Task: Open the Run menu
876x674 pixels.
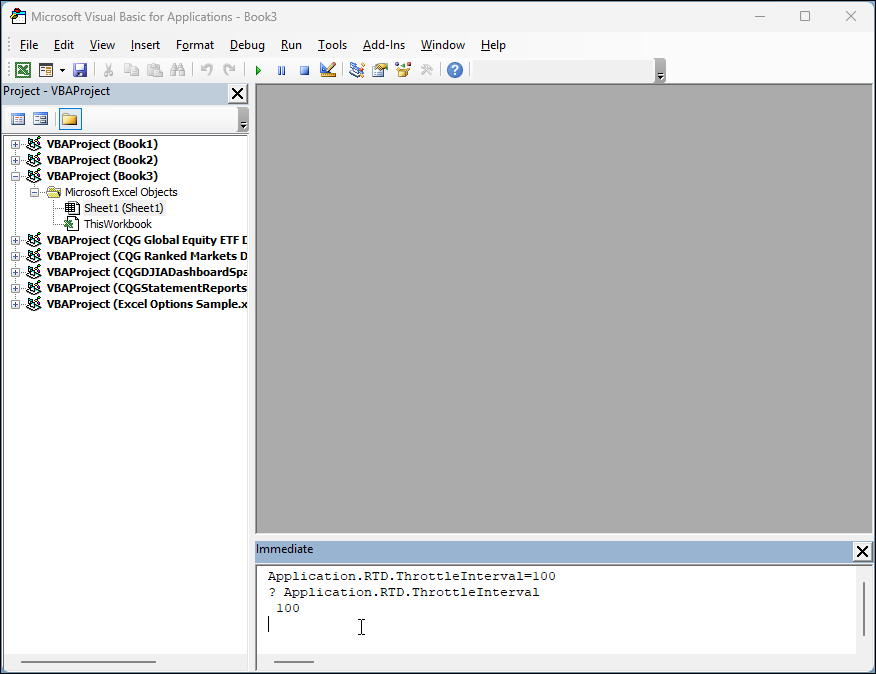Action: coord(291,45)
